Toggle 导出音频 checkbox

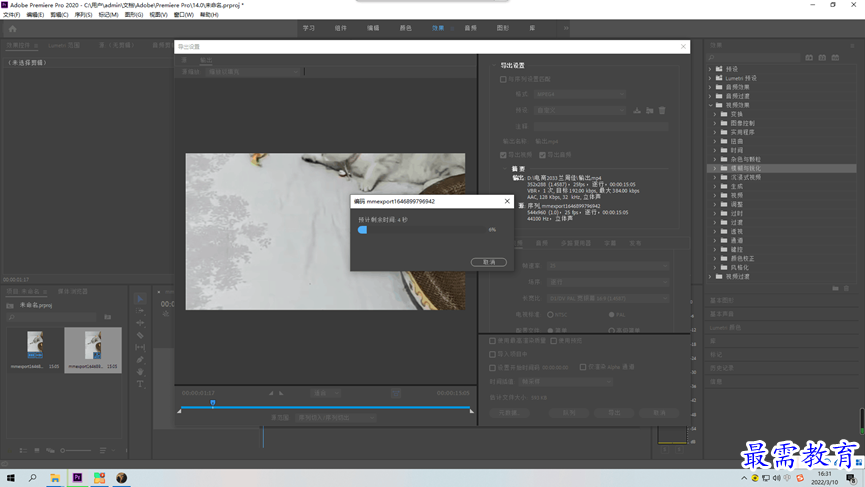pyautogui.click(x=542, y=155)
